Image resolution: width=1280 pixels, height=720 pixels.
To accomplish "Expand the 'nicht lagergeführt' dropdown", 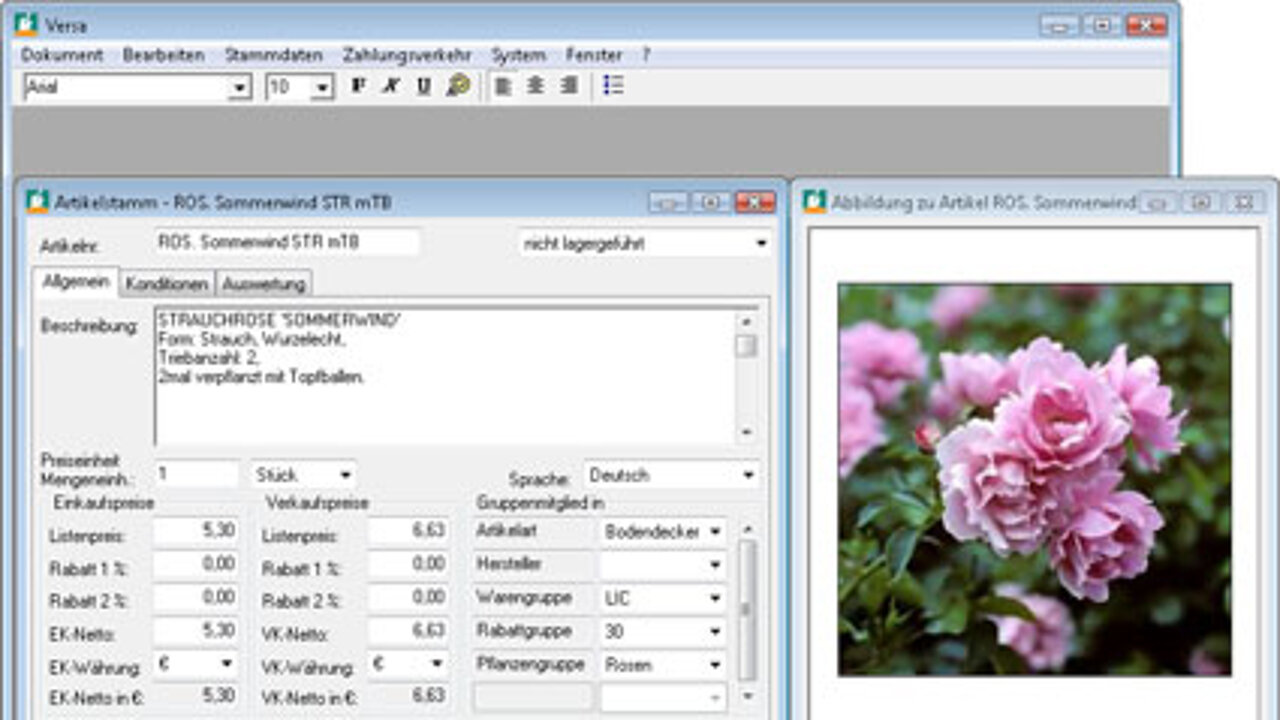I will [x=761, y=243].
